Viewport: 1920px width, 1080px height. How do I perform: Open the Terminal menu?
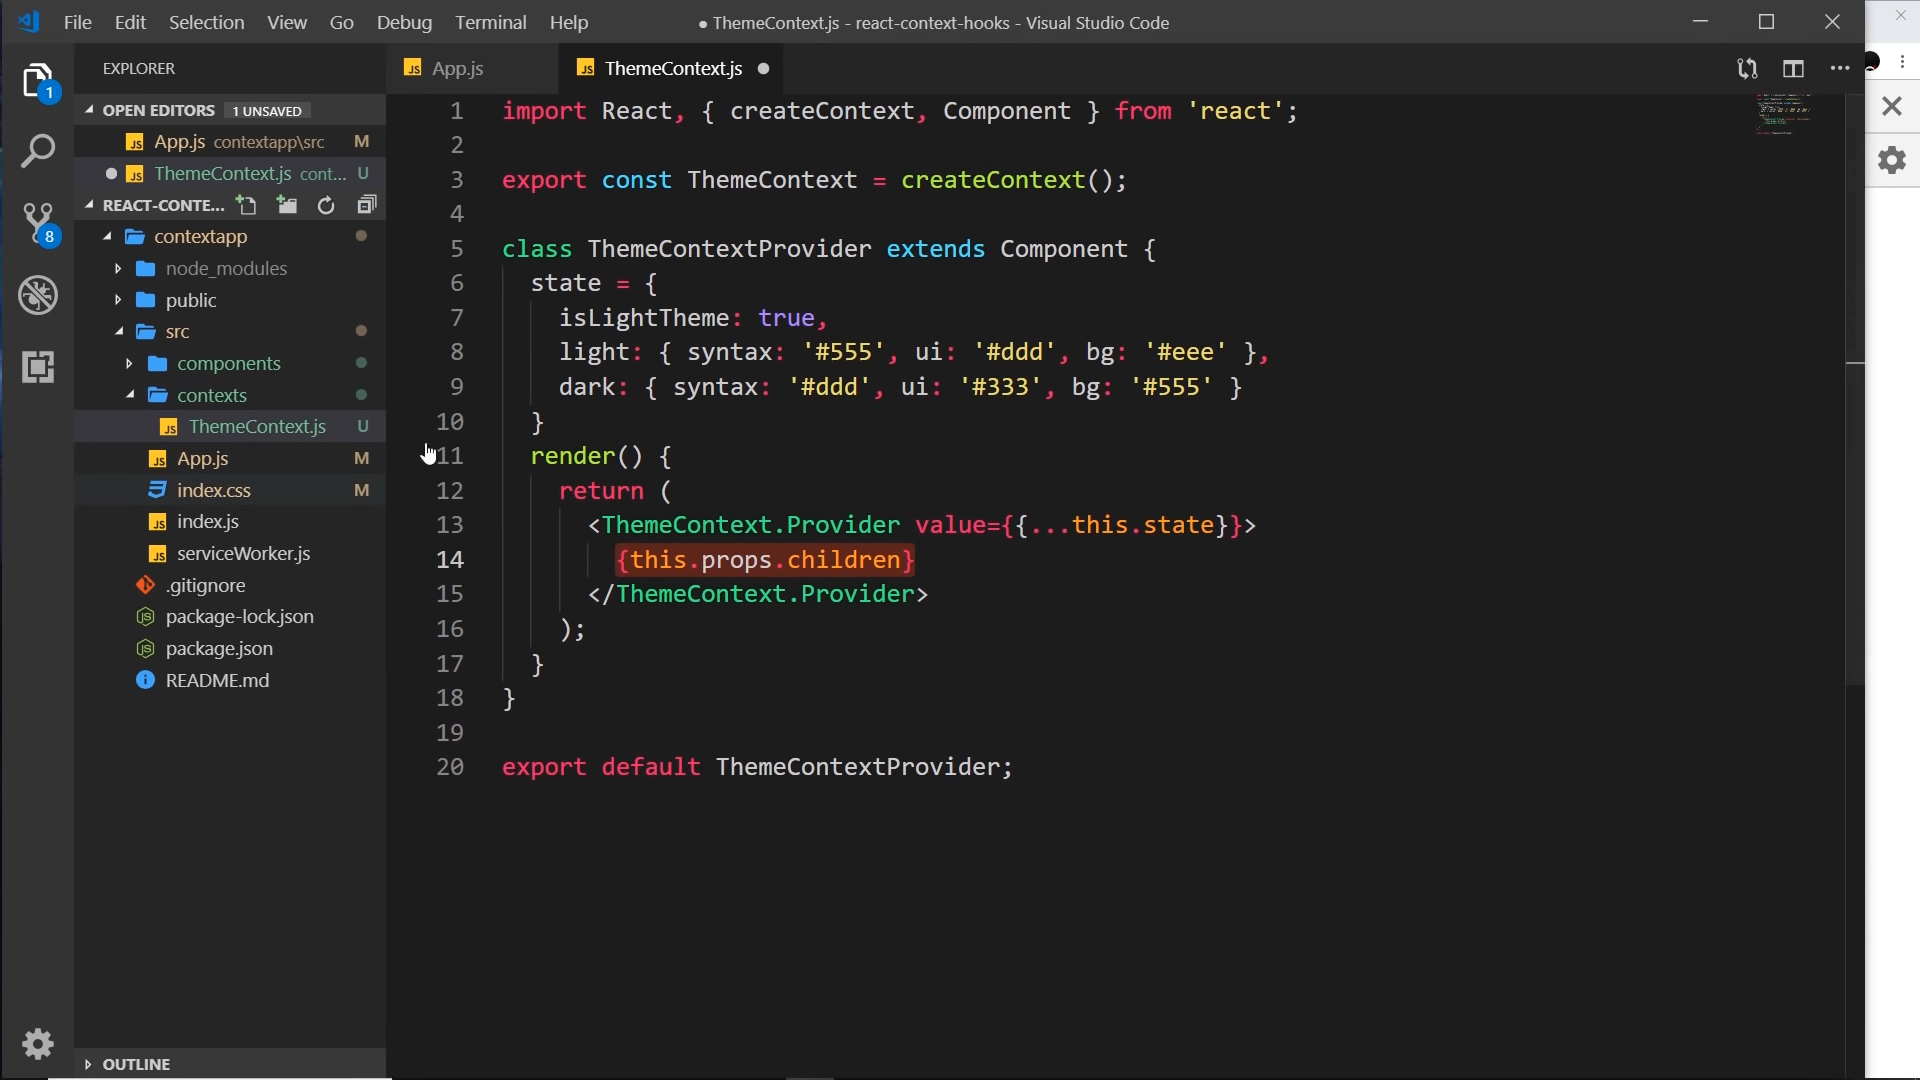[490, 22]
